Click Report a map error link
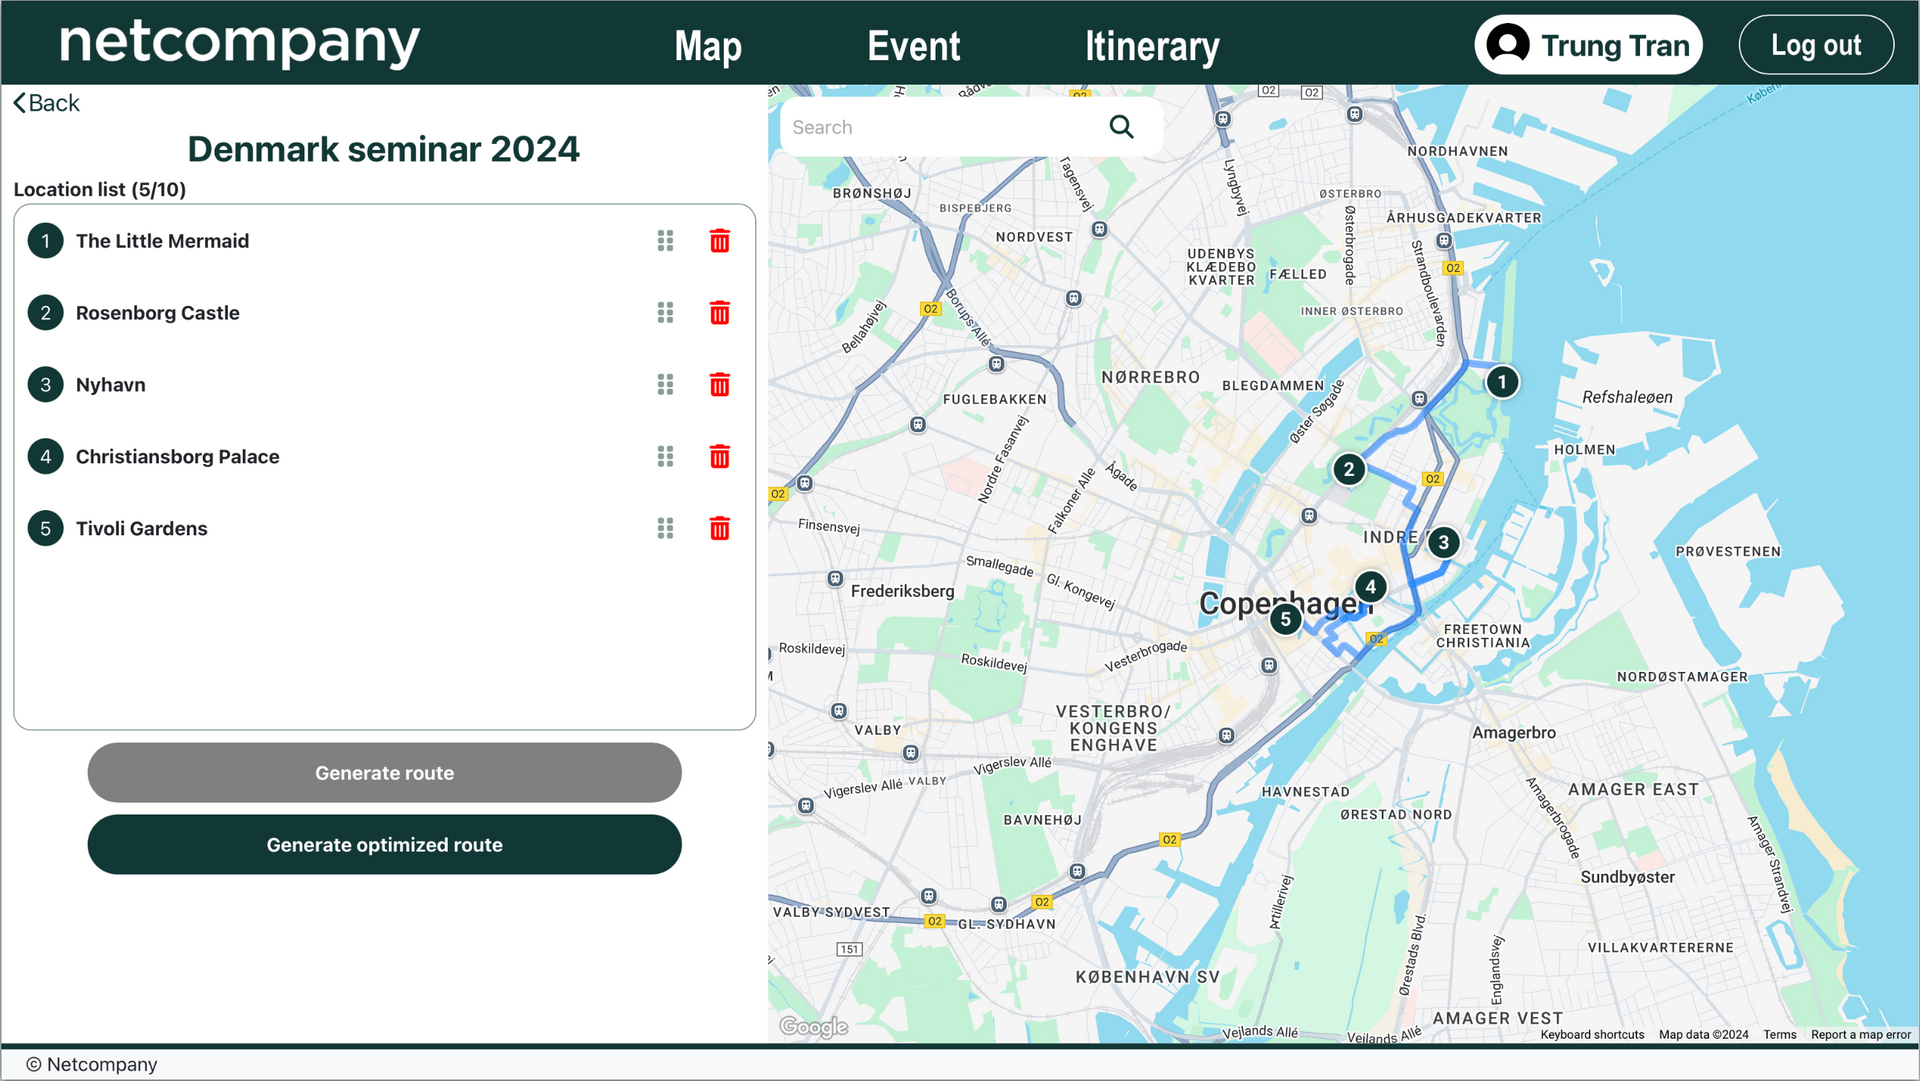Viewport: 1920px width, 1081px height. (x=1860, y=1035)
